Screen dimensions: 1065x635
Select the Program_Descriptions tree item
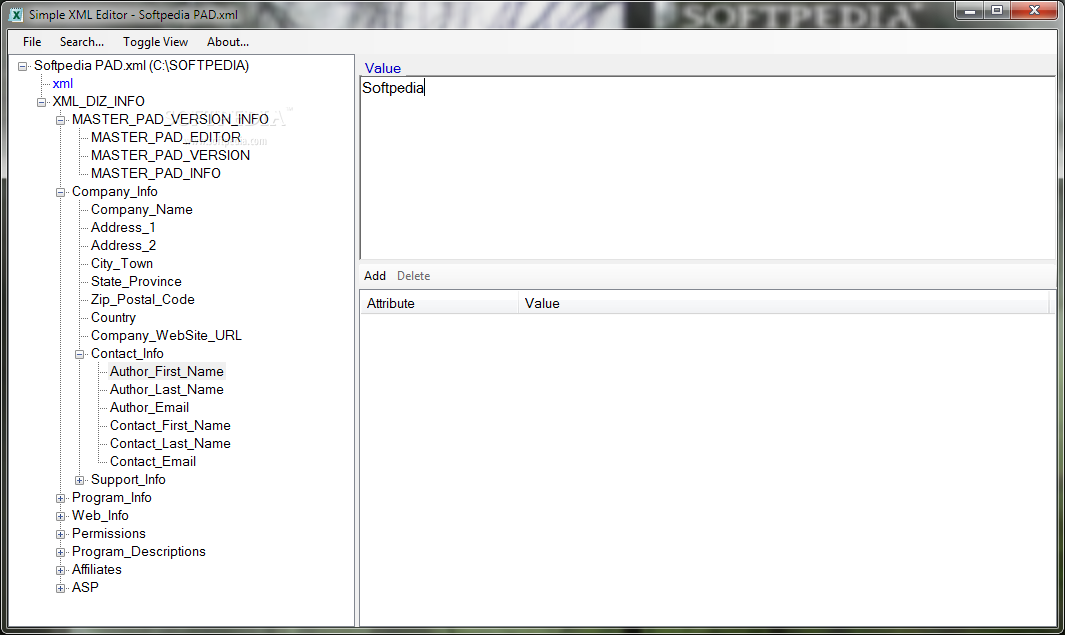[139, 551]
